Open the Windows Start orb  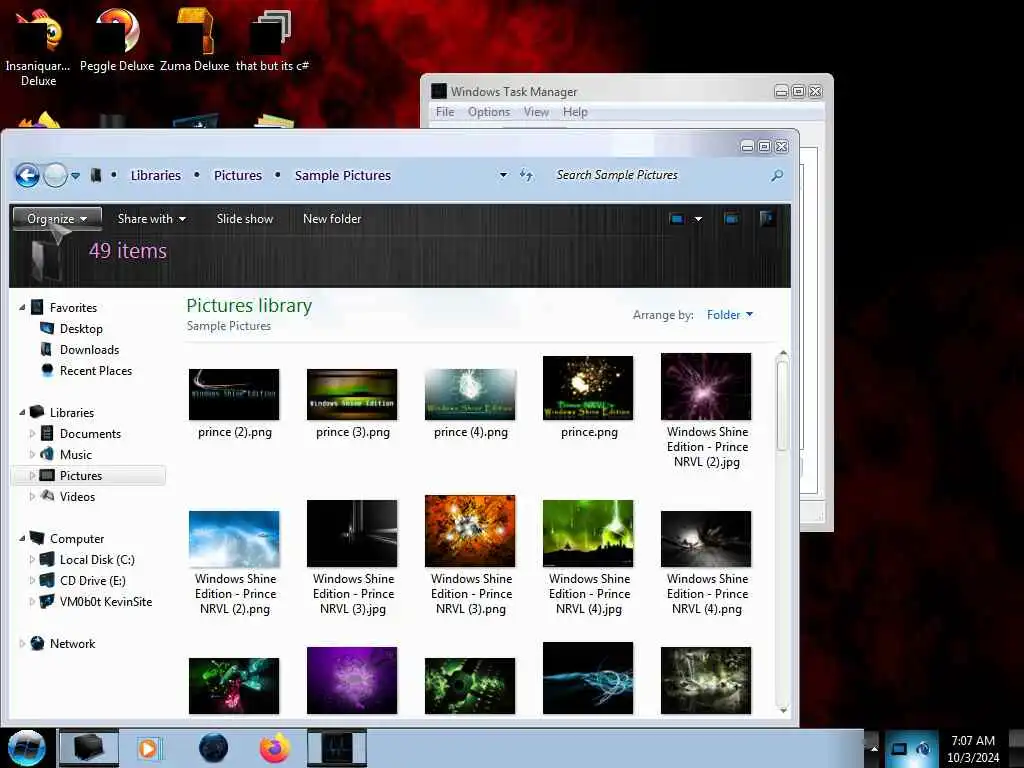[x=26, y=748]
